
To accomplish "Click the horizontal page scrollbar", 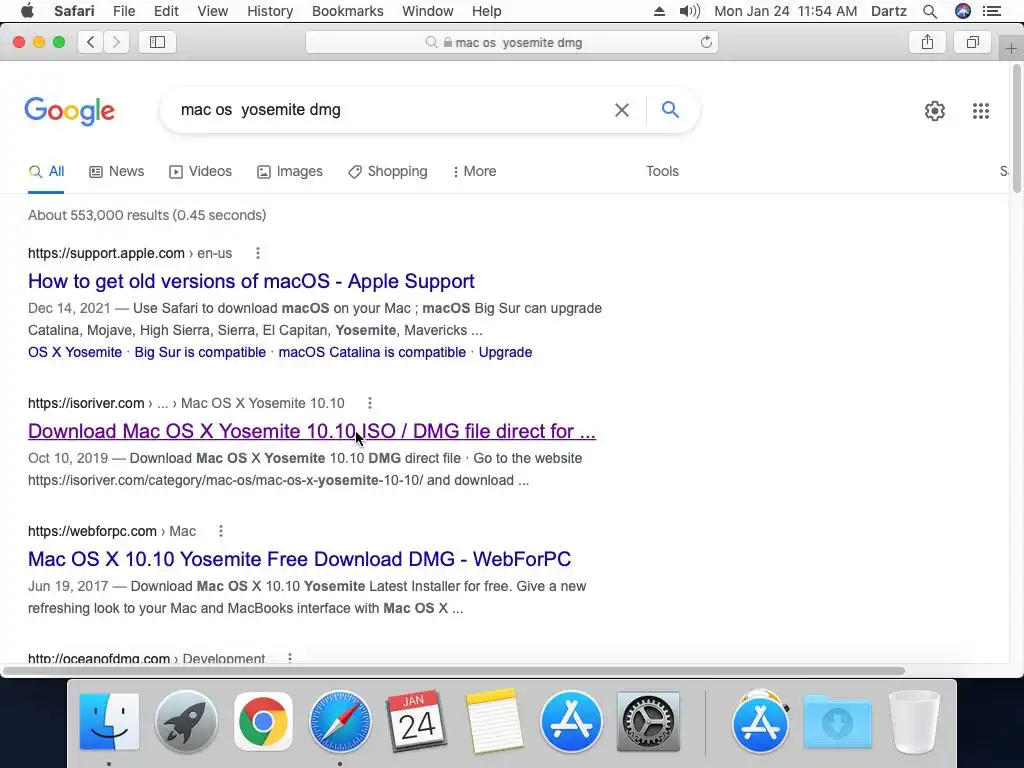I will 454,671.
